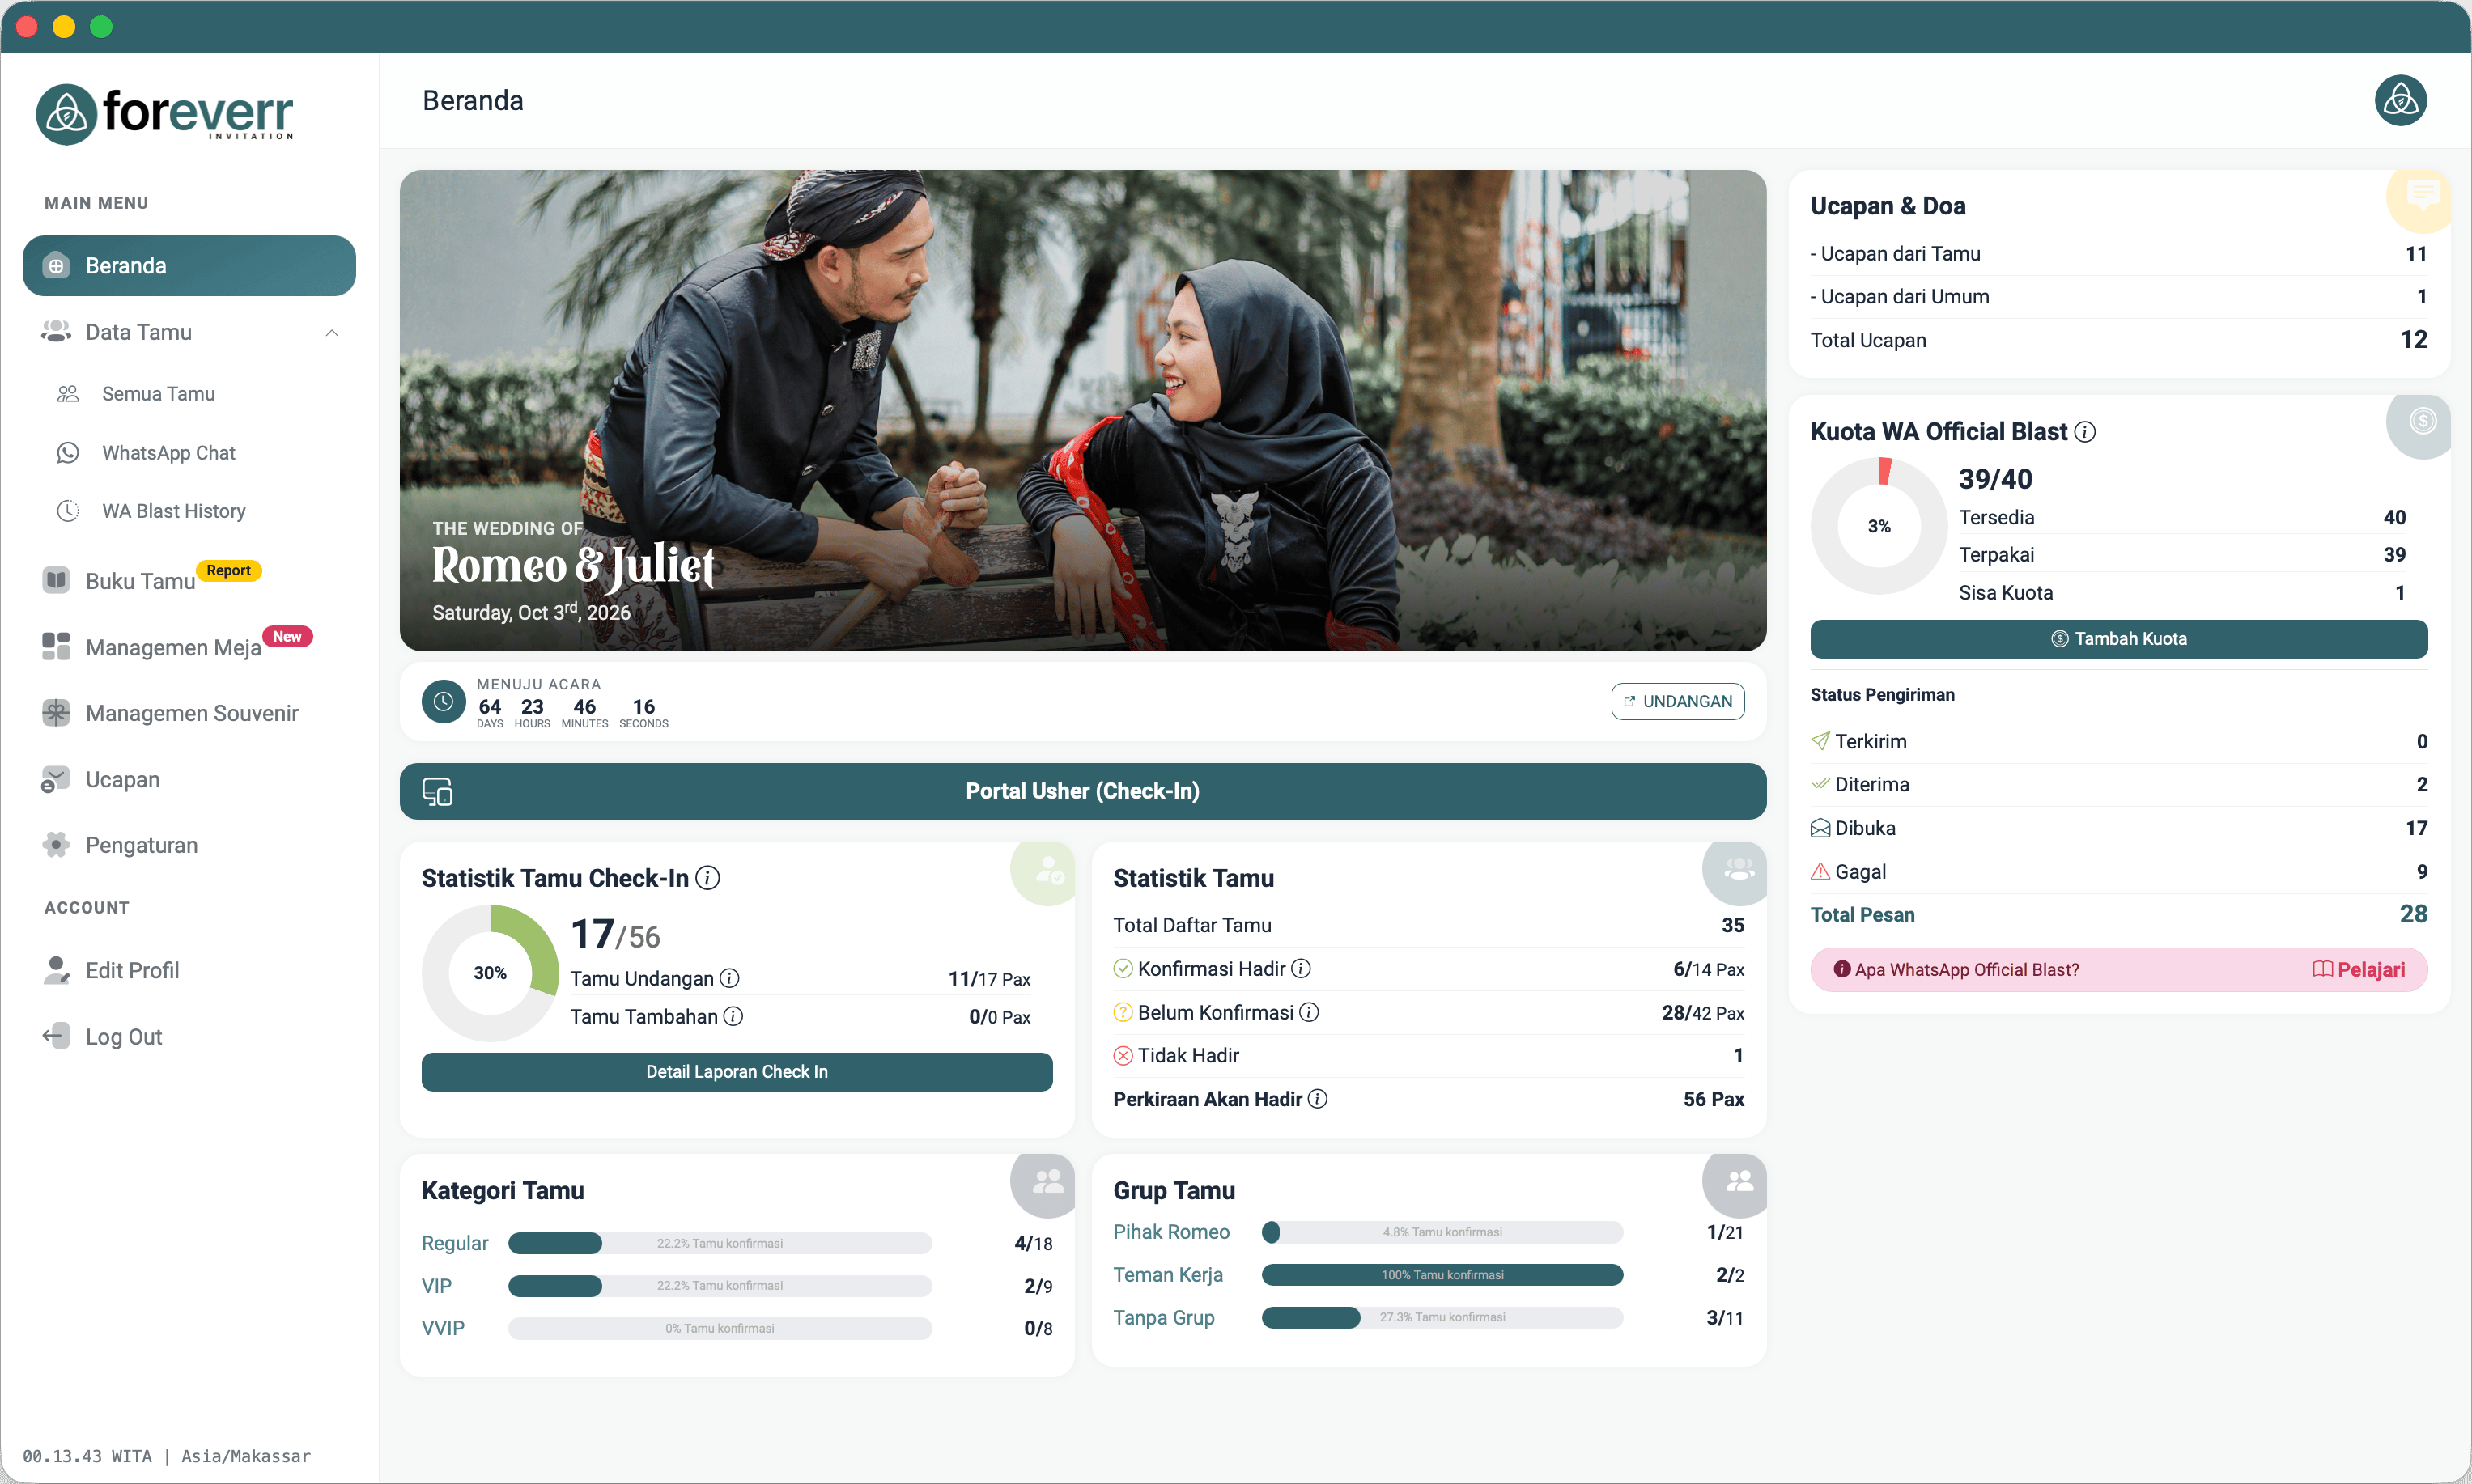Go to Beranda in the main menu
This screenshot has height=1484, width=2472.
click(x=189, y=266)
